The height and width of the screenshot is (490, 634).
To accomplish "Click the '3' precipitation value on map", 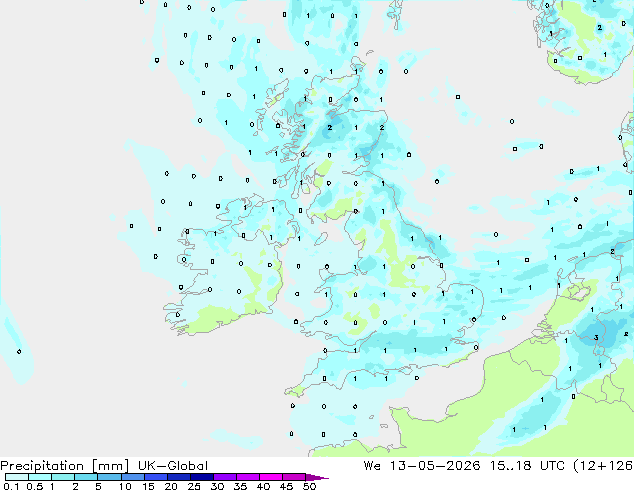I will point(596,338).
